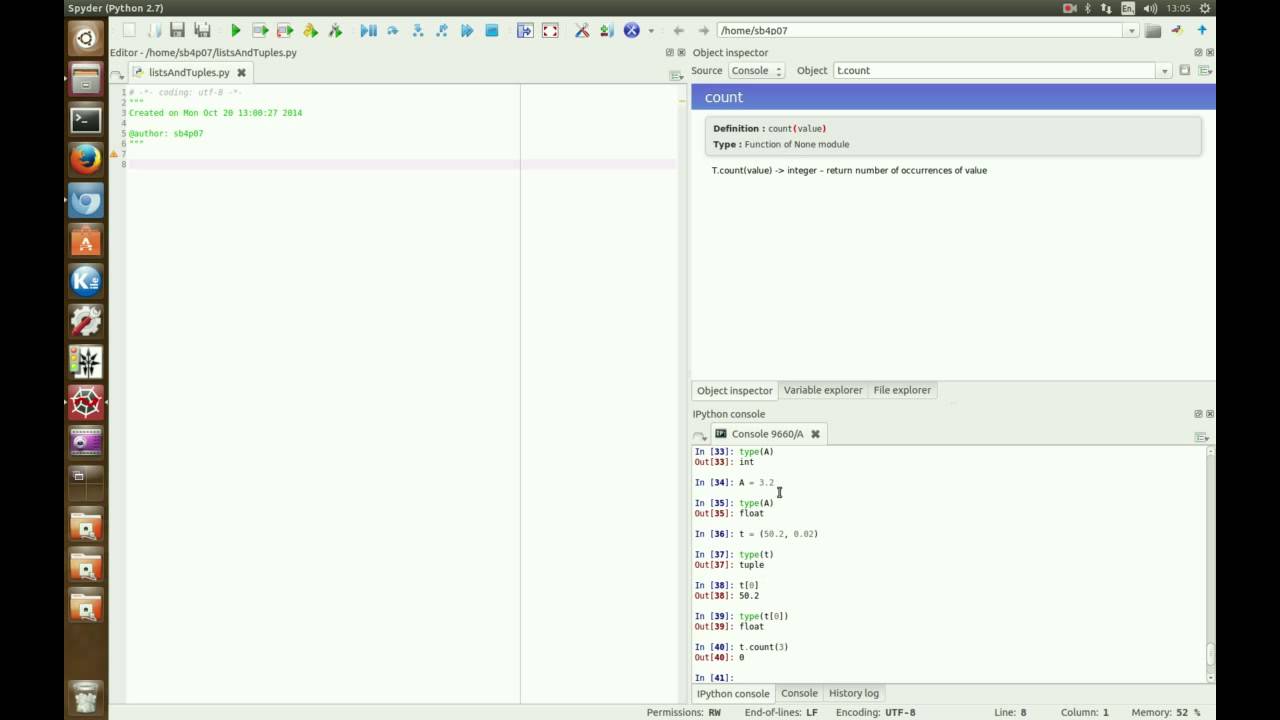
Task: Save the current file via toolbar
Action: point(177,31)
